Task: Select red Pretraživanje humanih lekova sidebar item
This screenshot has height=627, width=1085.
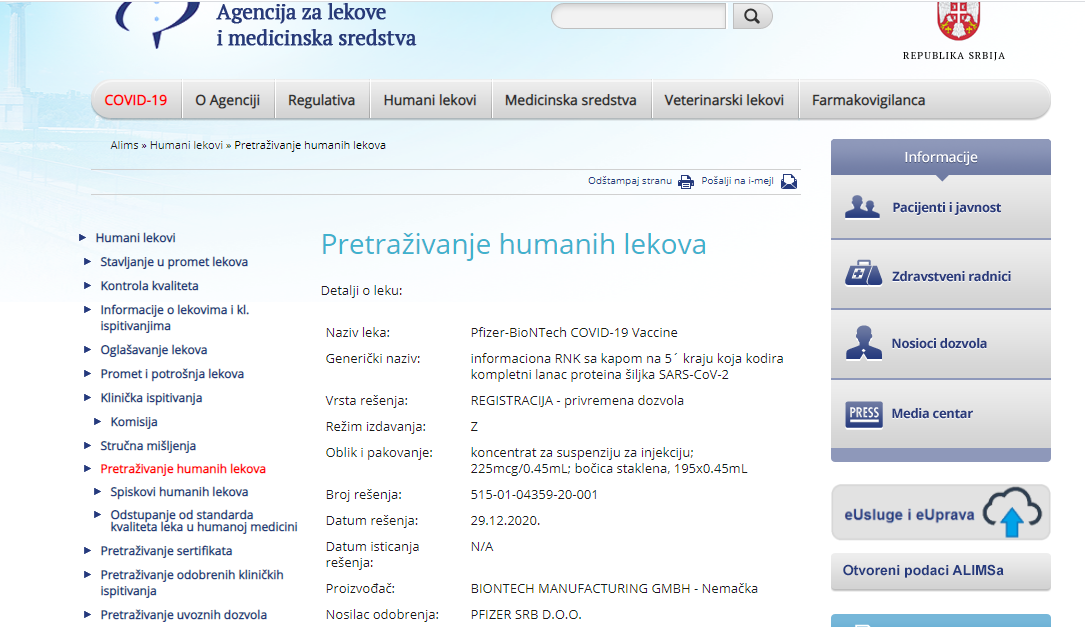Action: [183, 469]
